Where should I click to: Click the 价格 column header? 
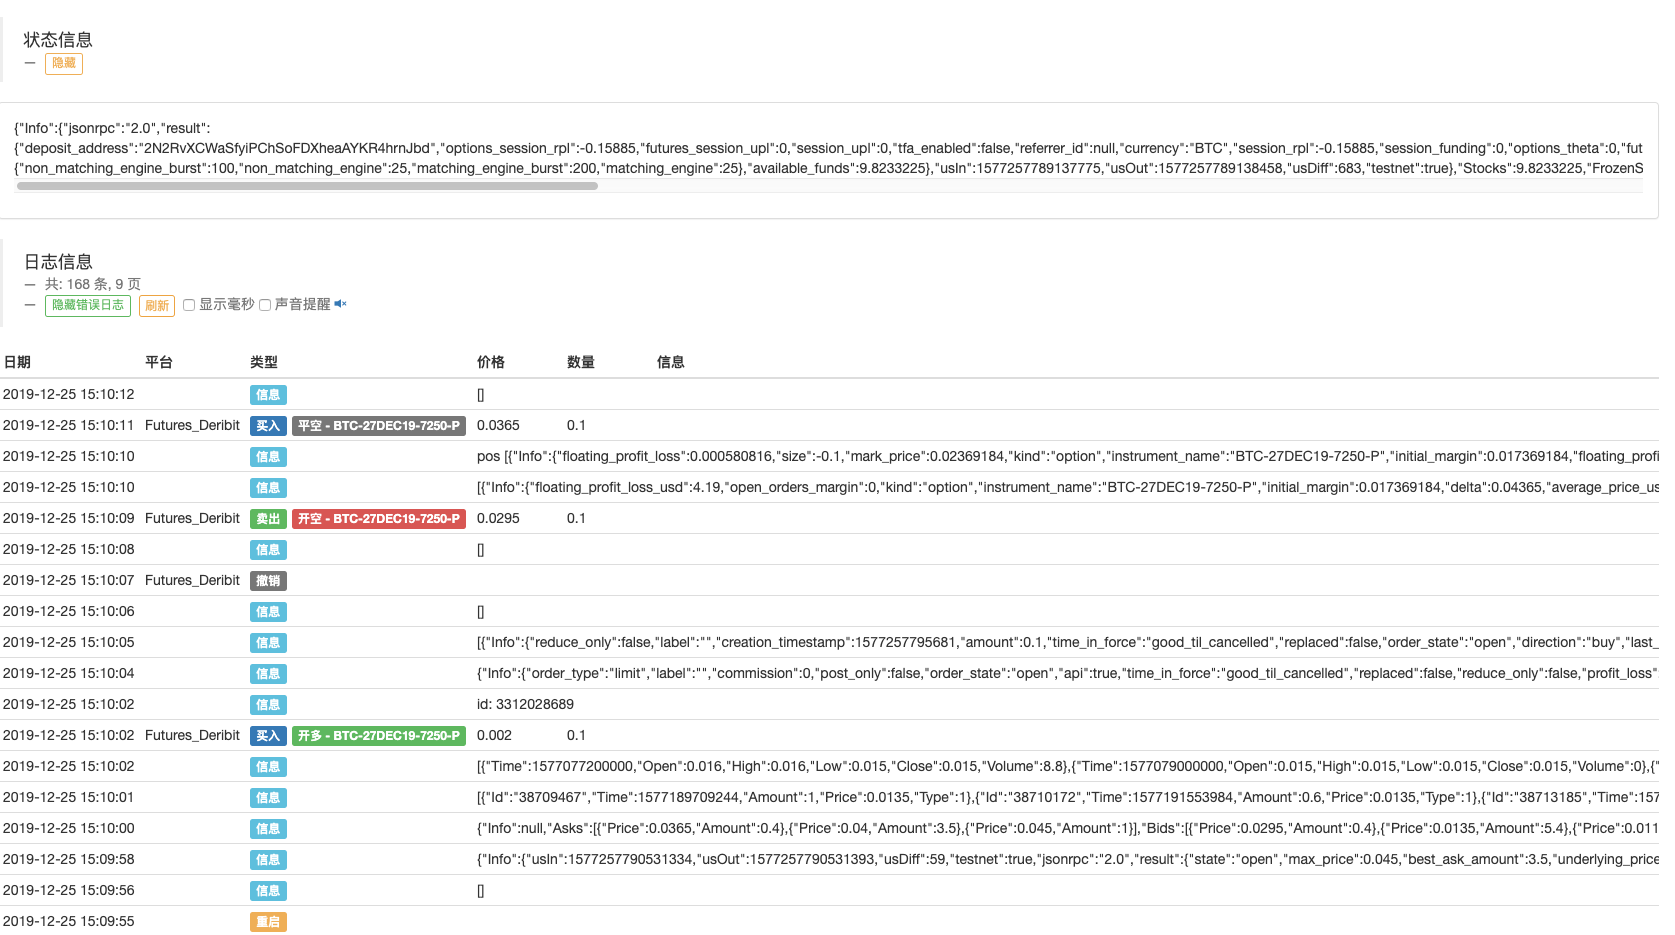coord(491,362)
